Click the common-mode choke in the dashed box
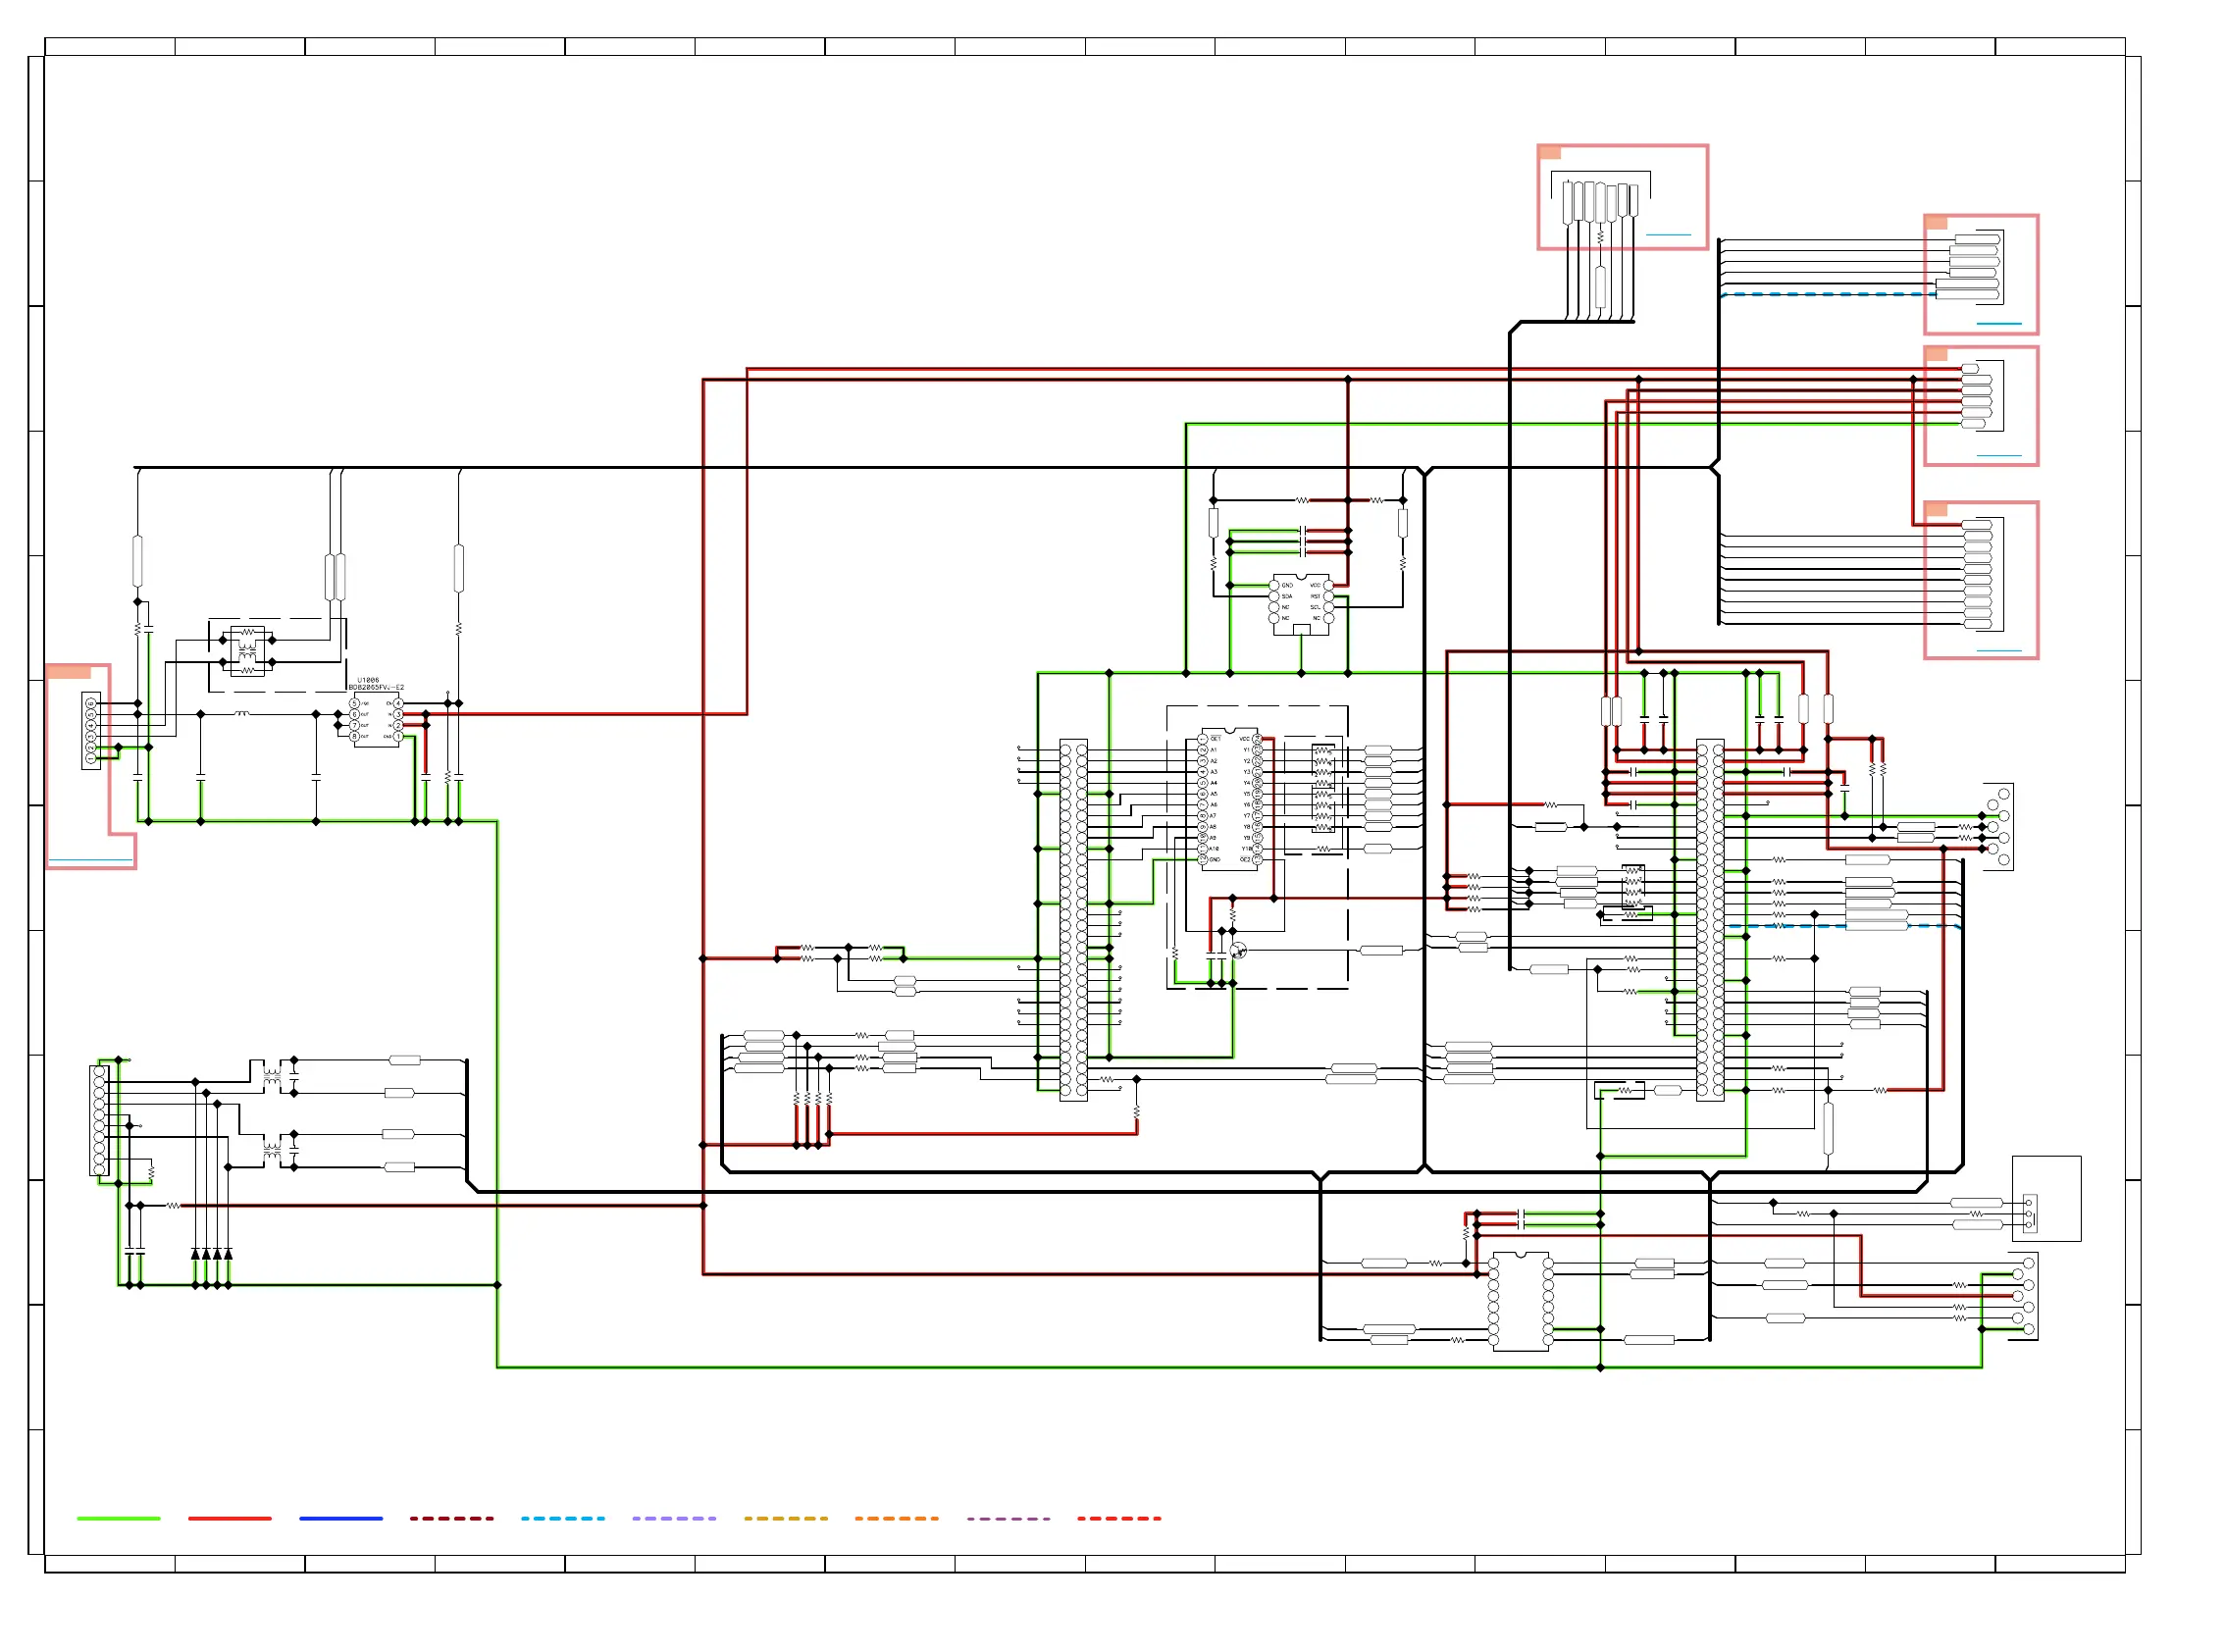This screenshot has width=2225, height=1652. [x=247, y=651]
